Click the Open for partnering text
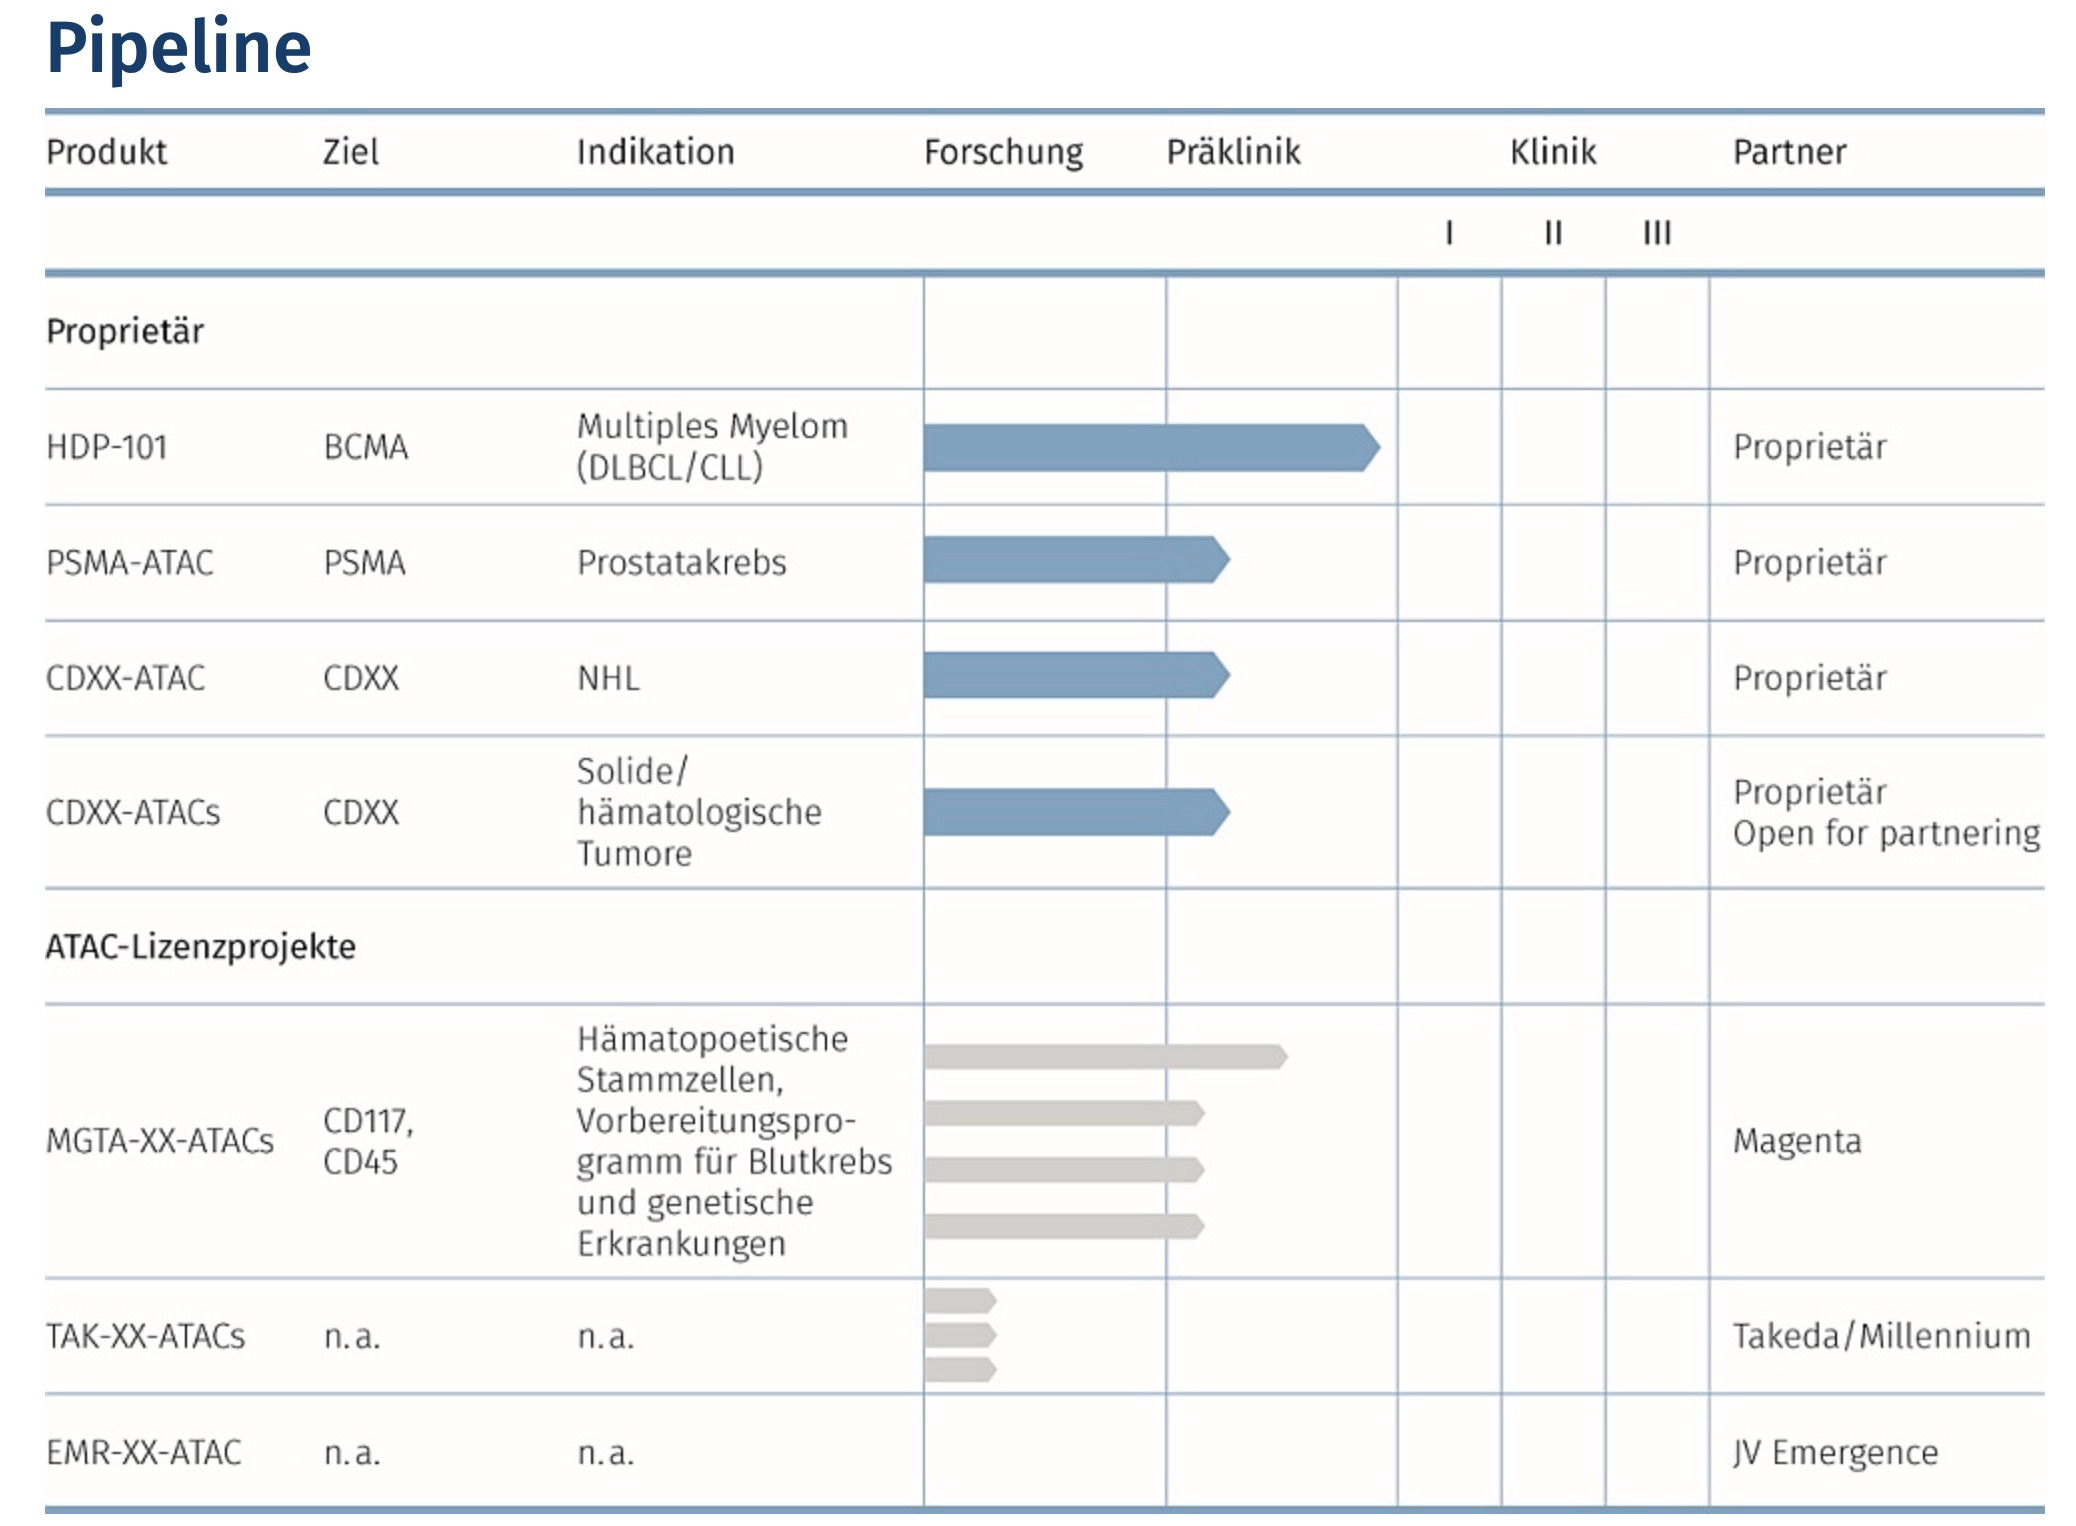2076x1526 pixels. click(x=1886, y=833)
